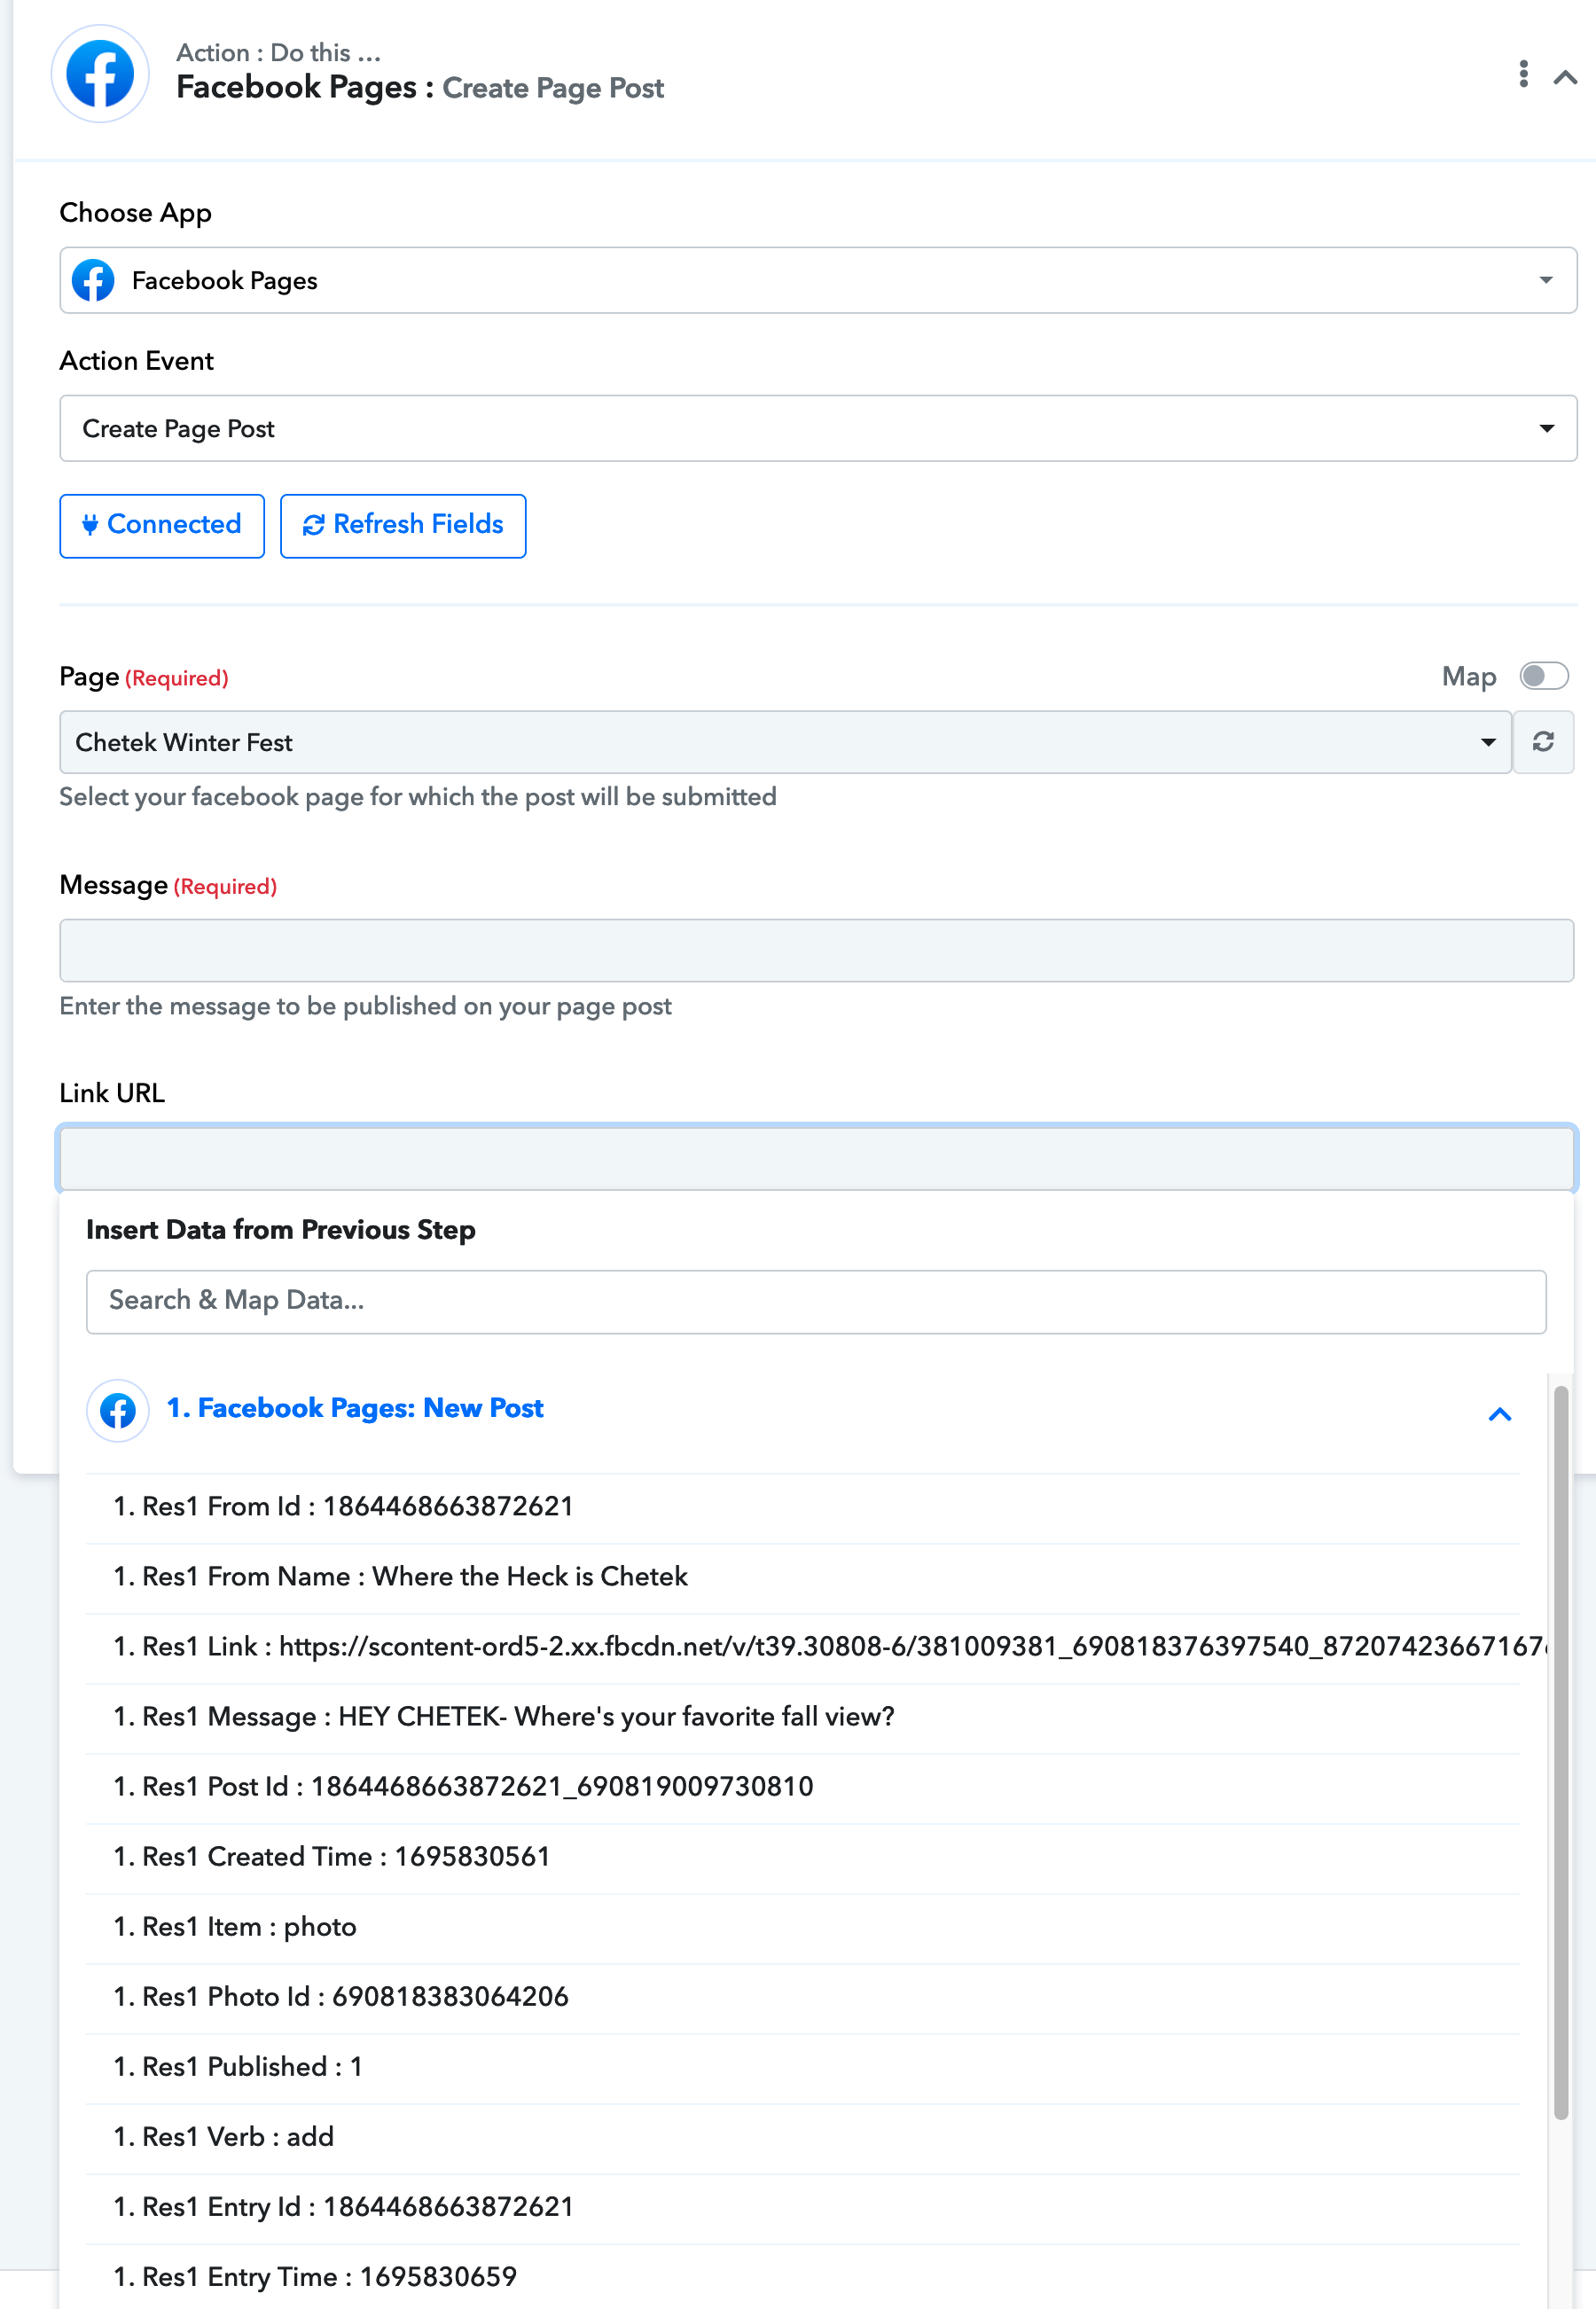Select 'Res1 Created Time : 1695830561'
Image resolution: width=1596 pixels, height=2309 pixels.
(x=802, y=1857)
